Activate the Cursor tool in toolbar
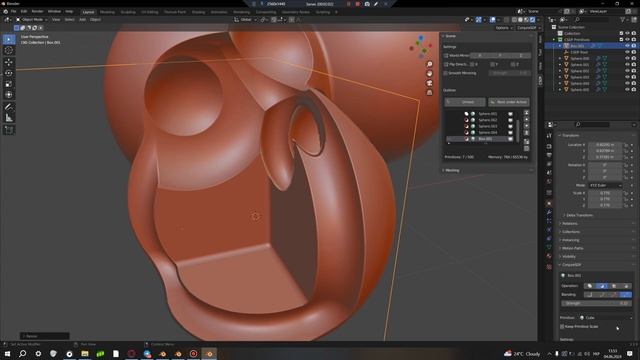This screenshot has width=640, height=360. click(x=9, y=51)
